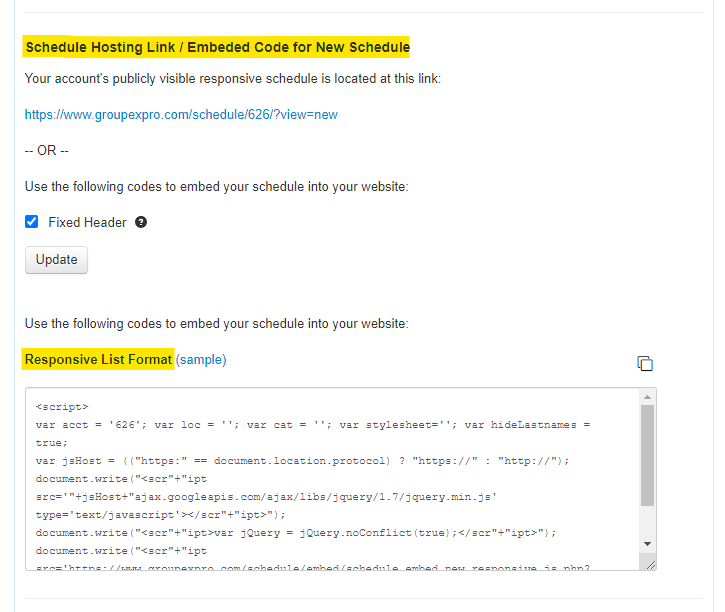This screenshot has height=612, width=725.
Task: Click the <script> line in the code box
Action: 62,407
